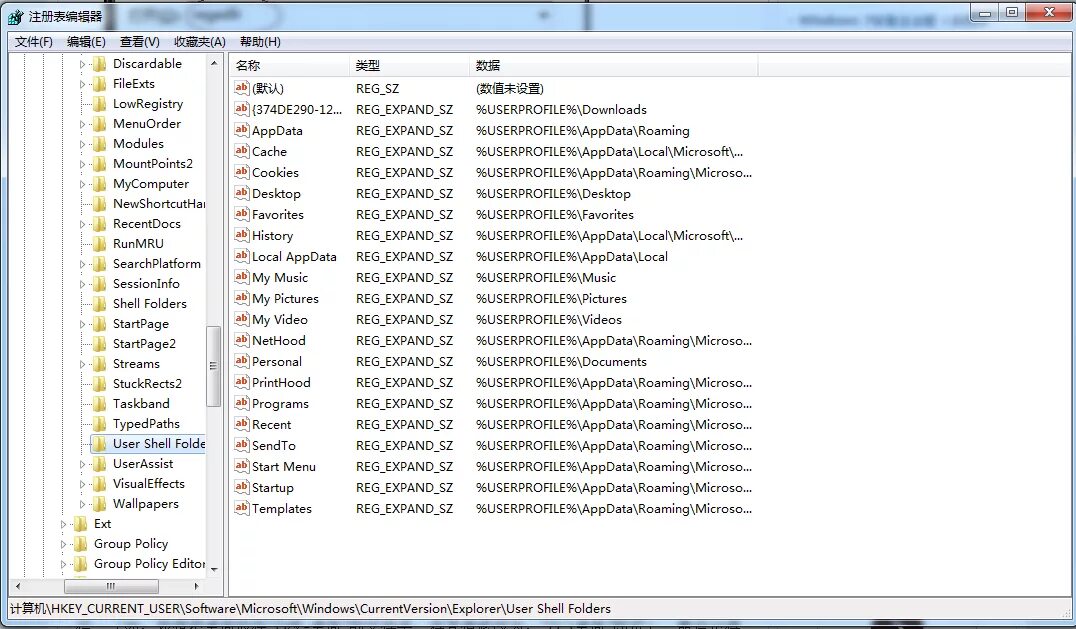
Task: Expand the UserAssist key
Action: click(x=82, y=464)
